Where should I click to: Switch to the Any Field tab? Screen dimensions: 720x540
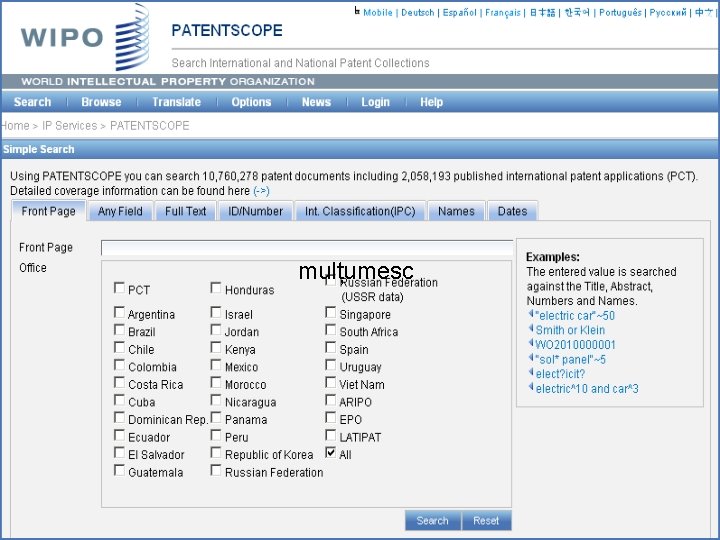pos(120,211)
